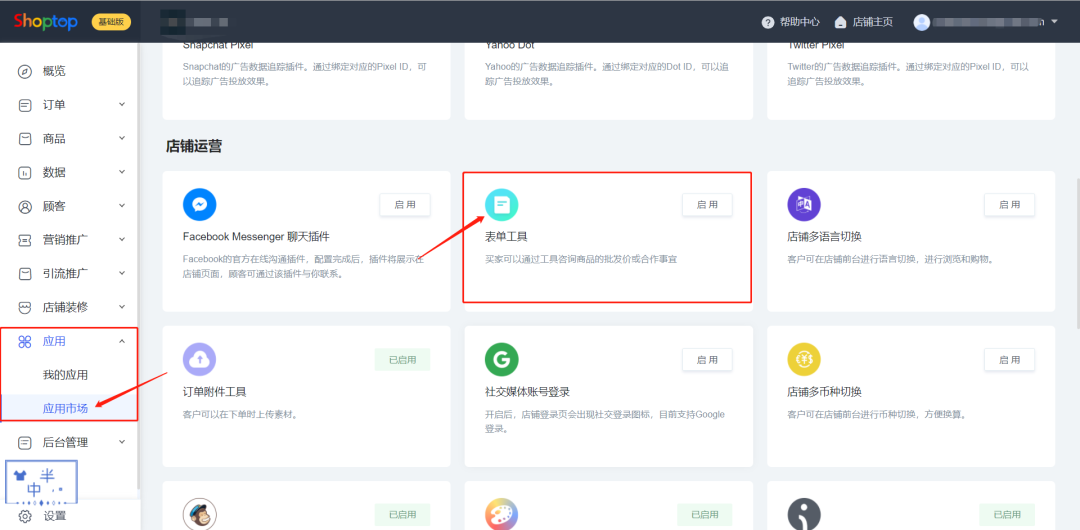Click the 店铺多语言切换 translate icon
The image size is (1080, 530).
coord(804,205)
